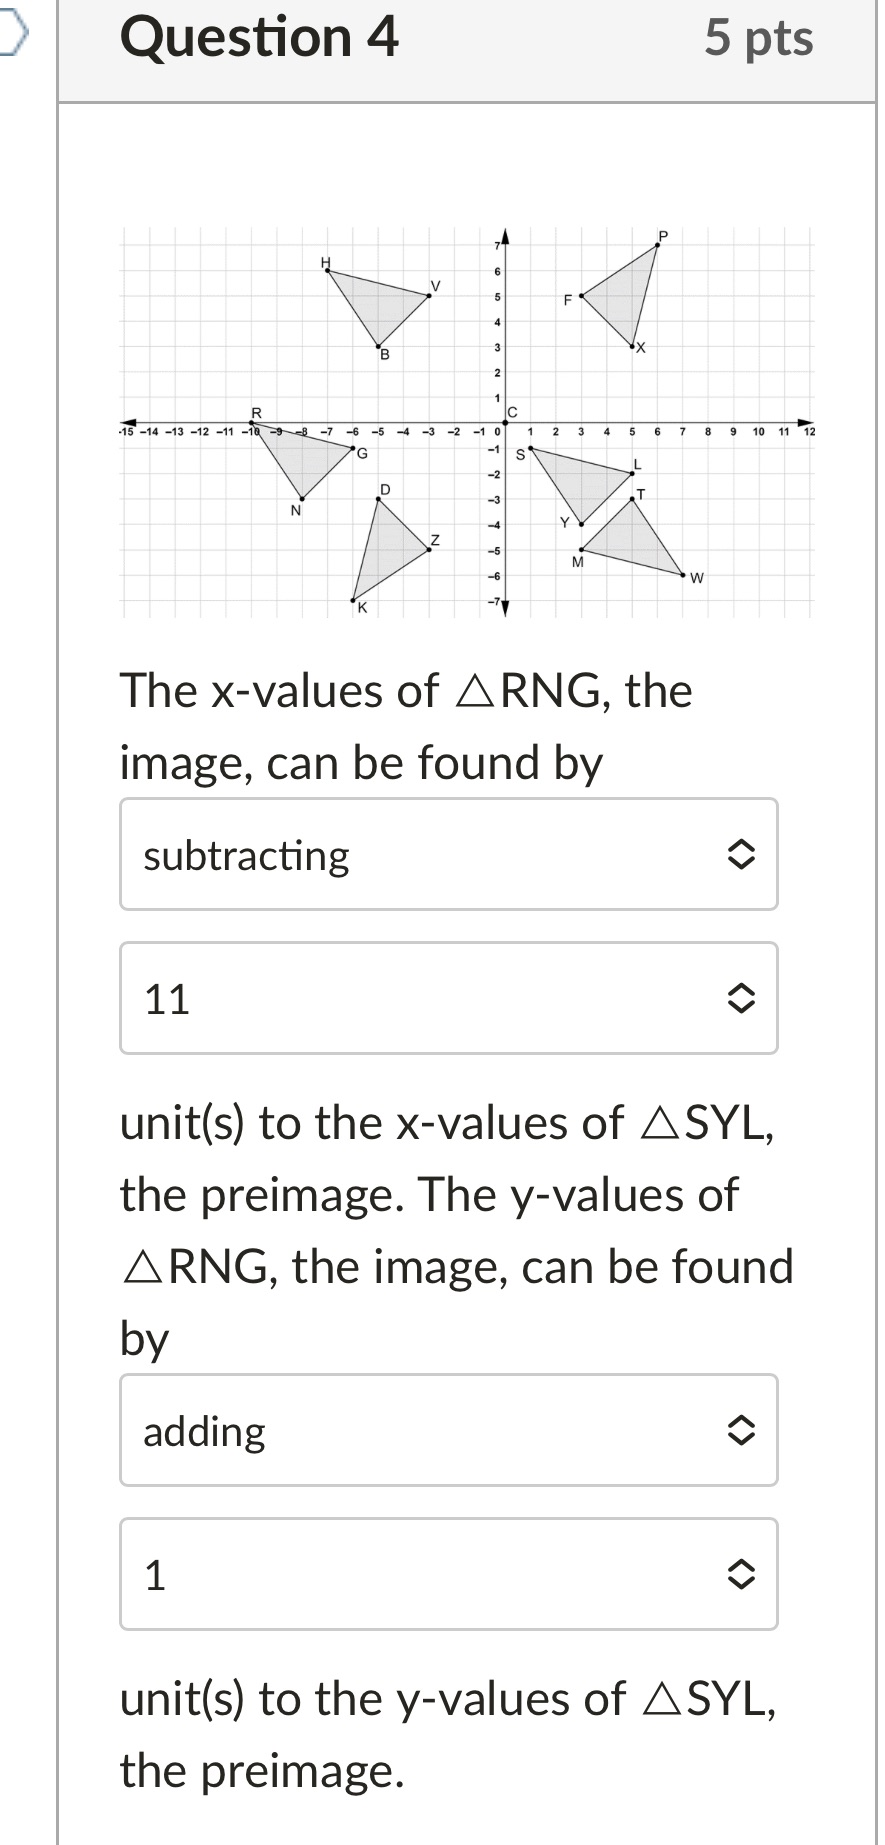Click the text reading the preimage
The image size is (885, 1845).
coord(260,1770)
